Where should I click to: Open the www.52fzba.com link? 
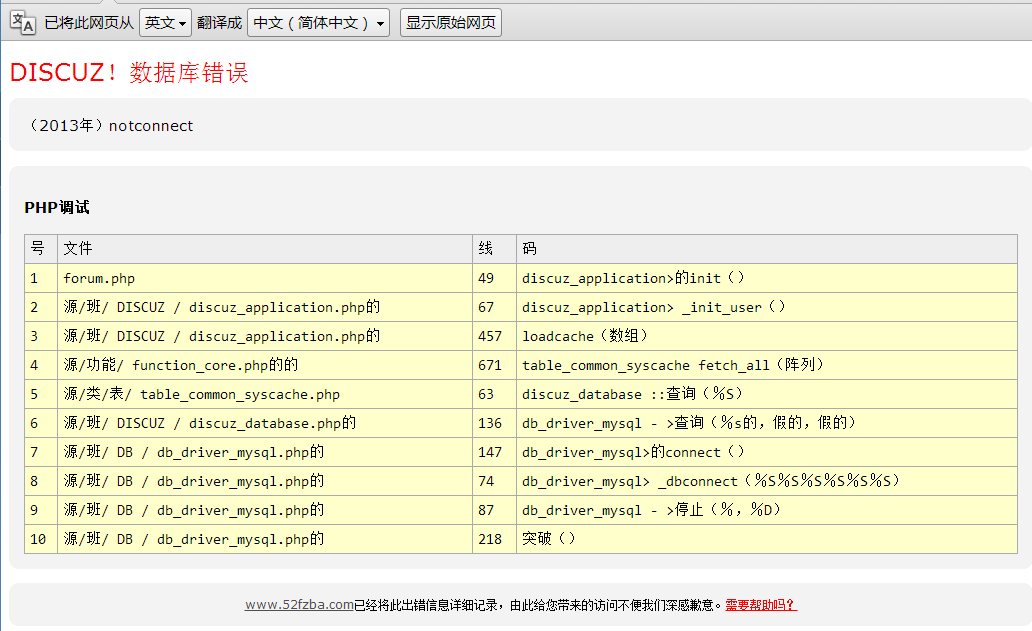(299, 605)
